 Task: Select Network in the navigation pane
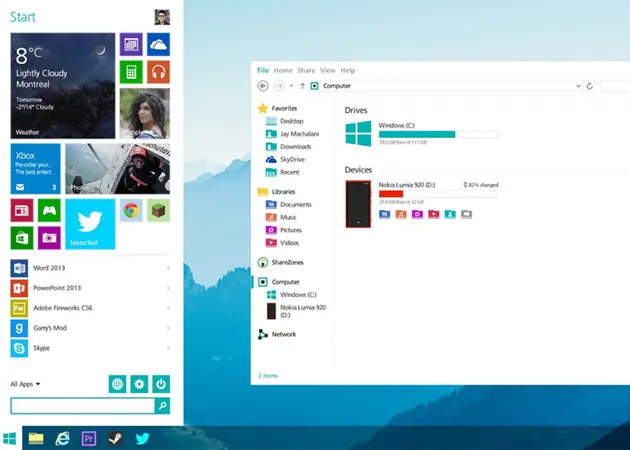277,334
